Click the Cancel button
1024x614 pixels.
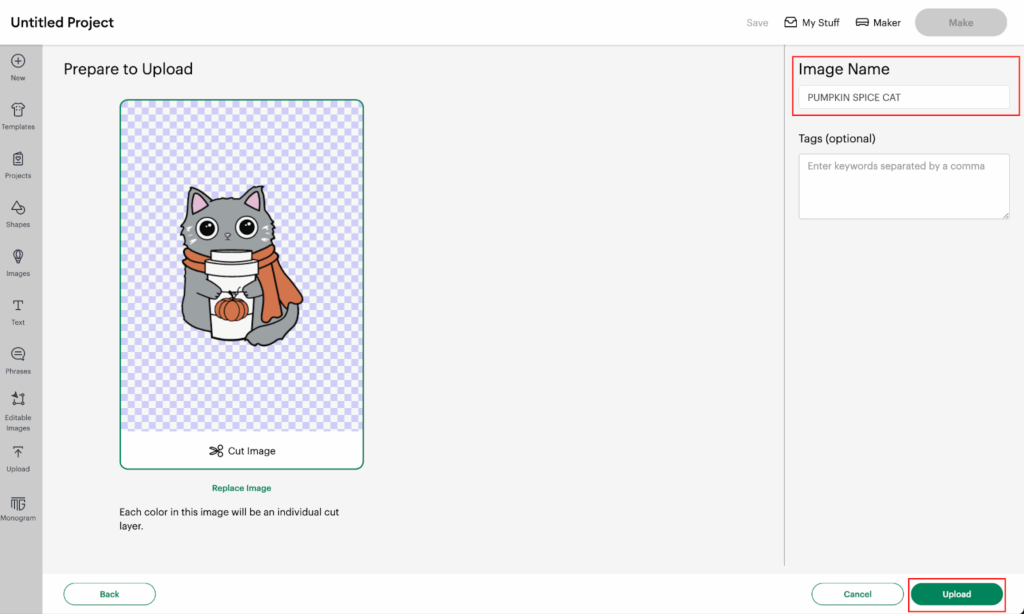click(857, 594)
